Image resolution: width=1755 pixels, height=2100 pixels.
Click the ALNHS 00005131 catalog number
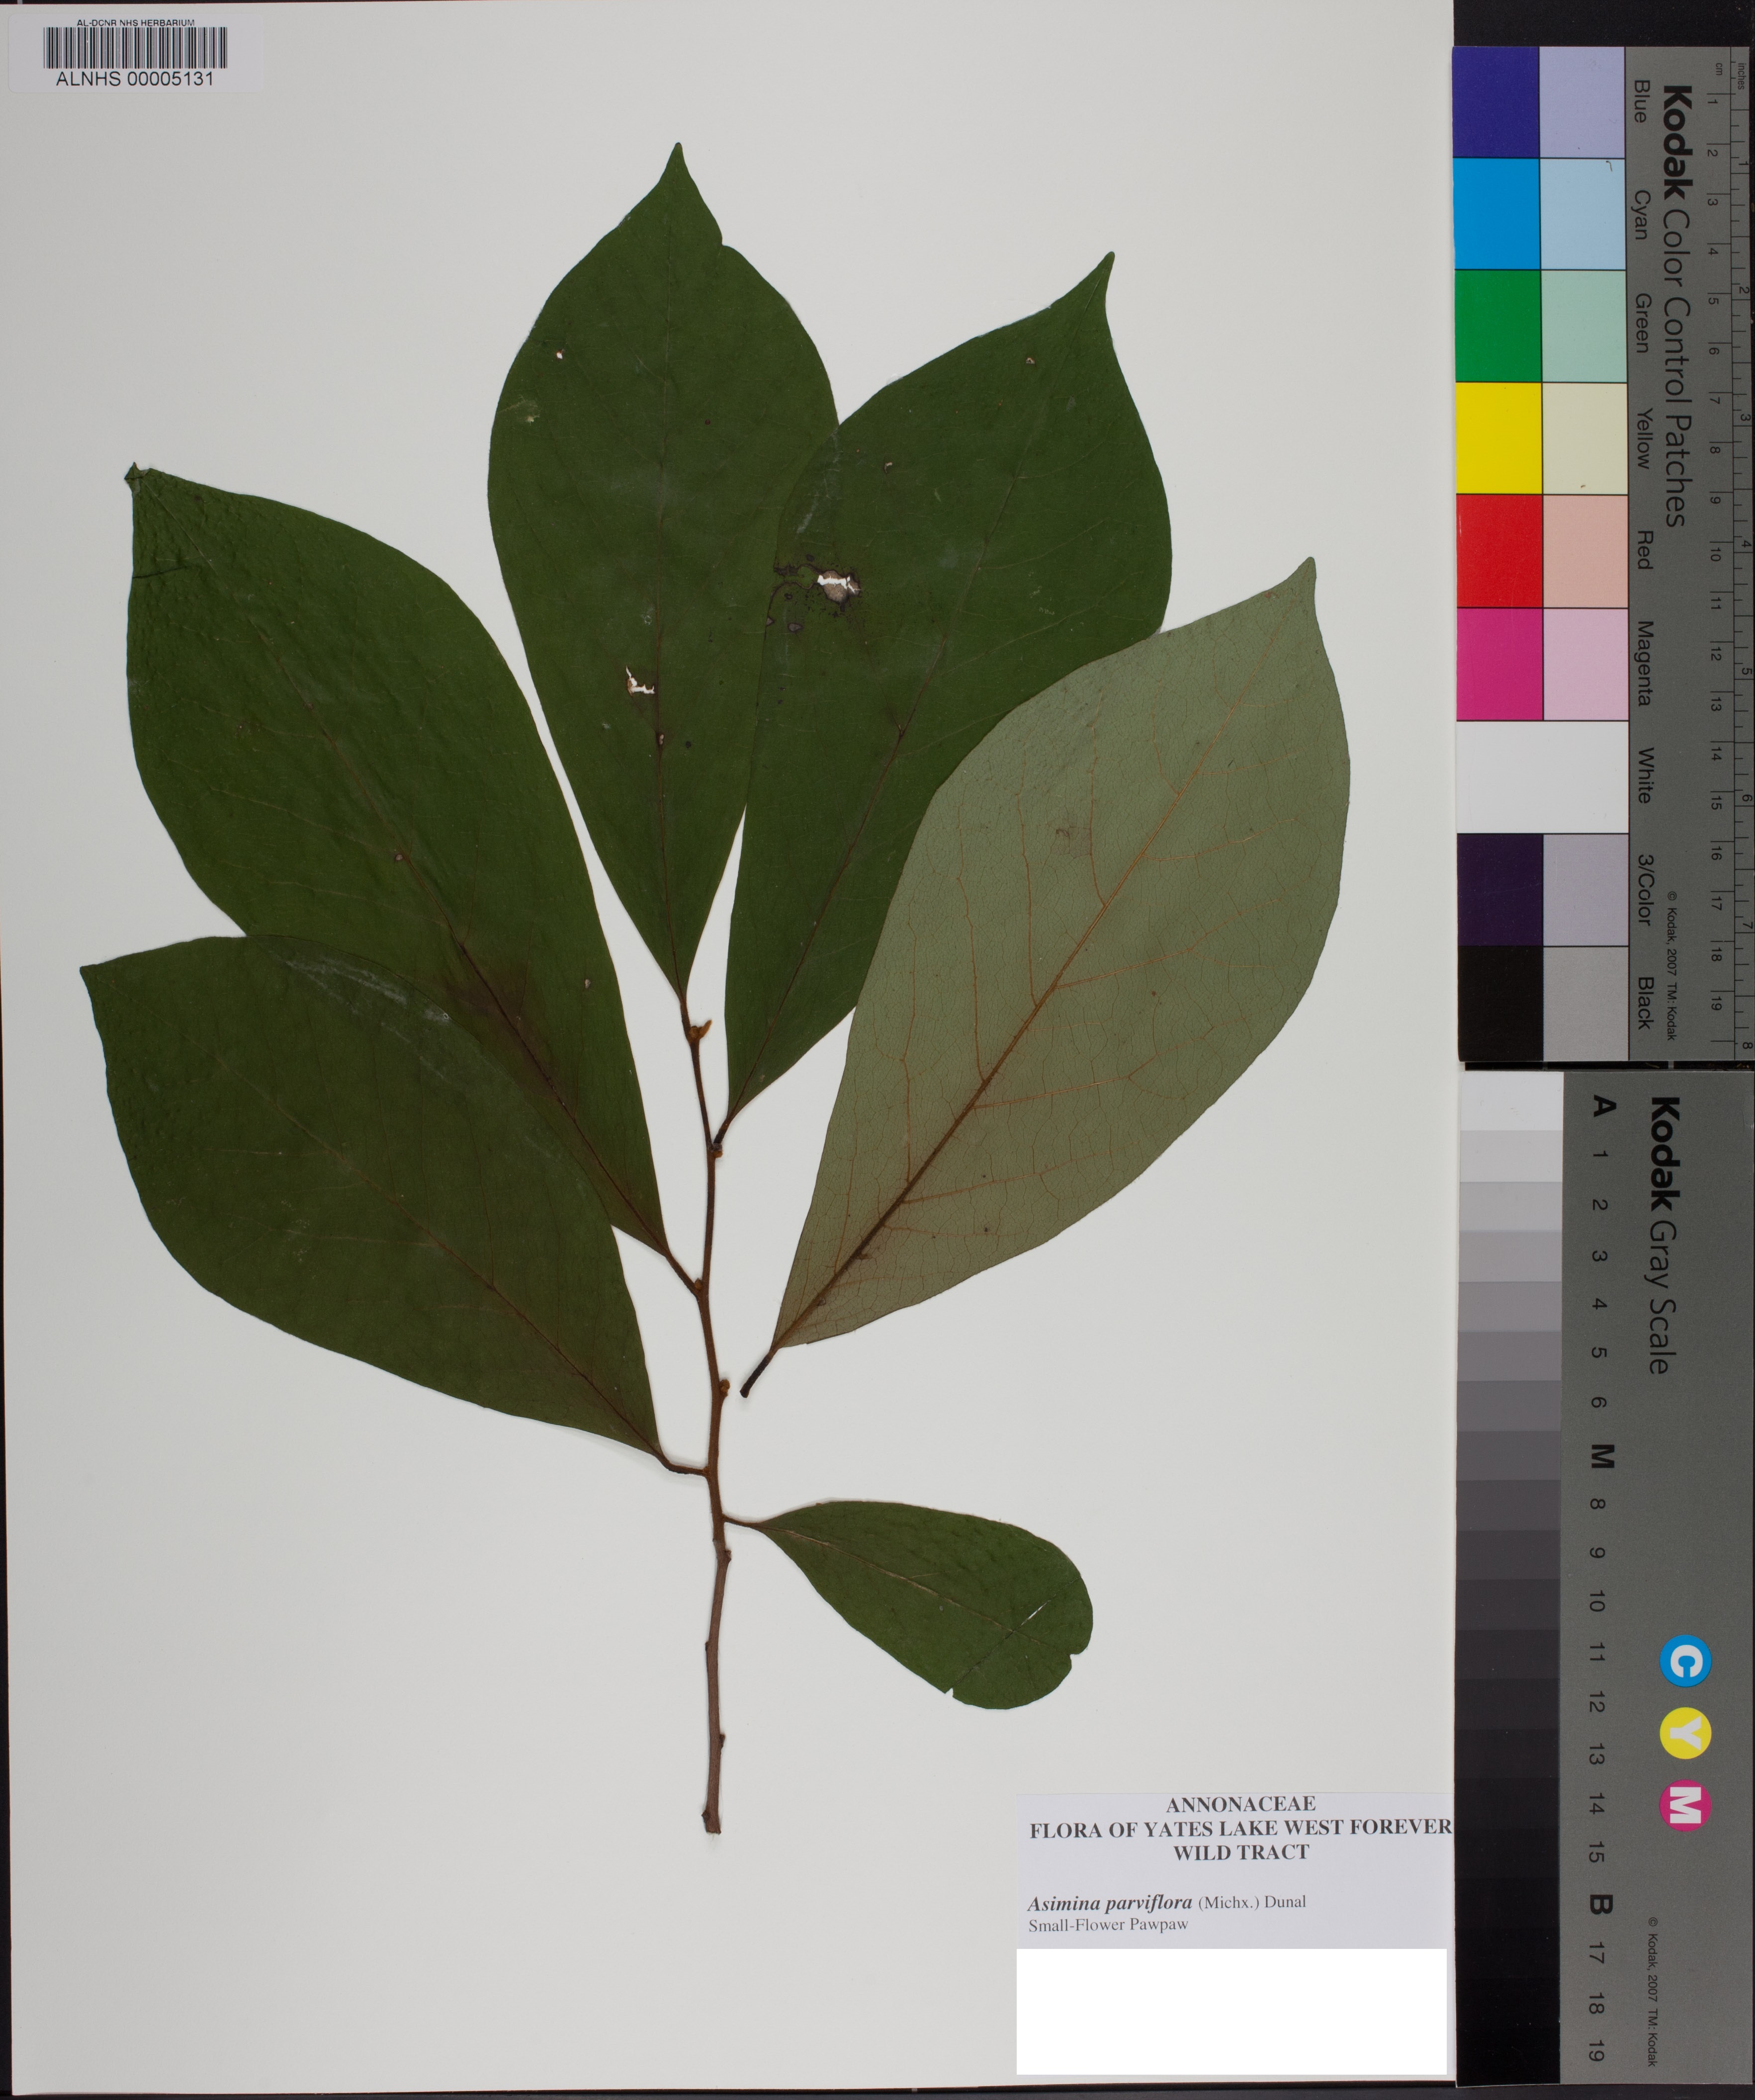[x=135, y=79]
